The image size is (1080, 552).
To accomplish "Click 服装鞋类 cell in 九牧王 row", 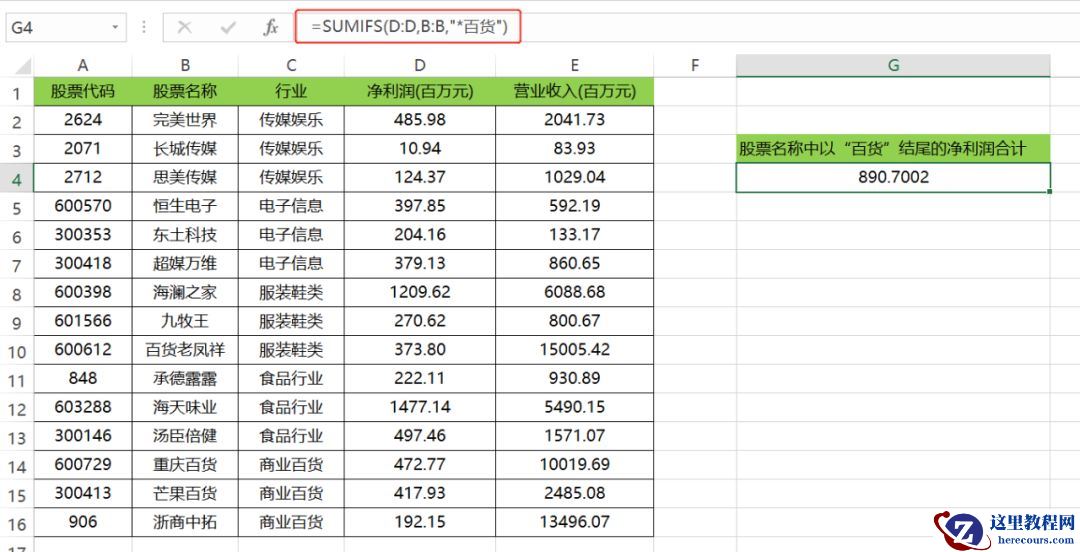I will [x=291, y=321].
